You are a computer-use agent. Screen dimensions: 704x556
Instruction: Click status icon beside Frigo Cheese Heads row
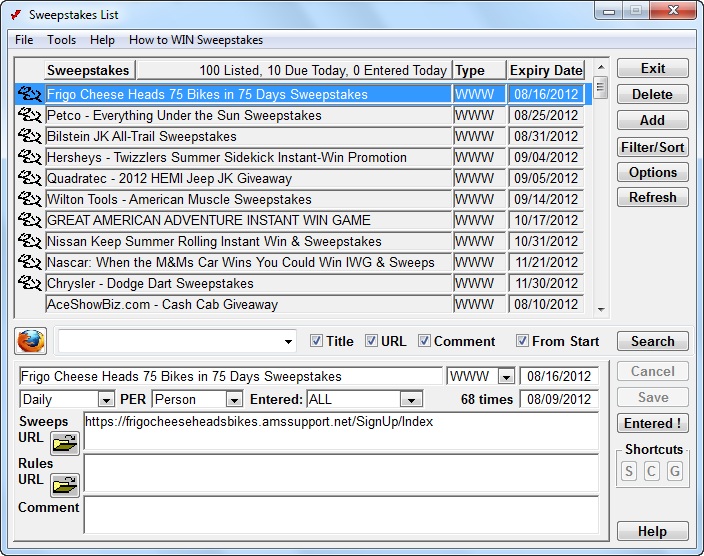[30, 94]
